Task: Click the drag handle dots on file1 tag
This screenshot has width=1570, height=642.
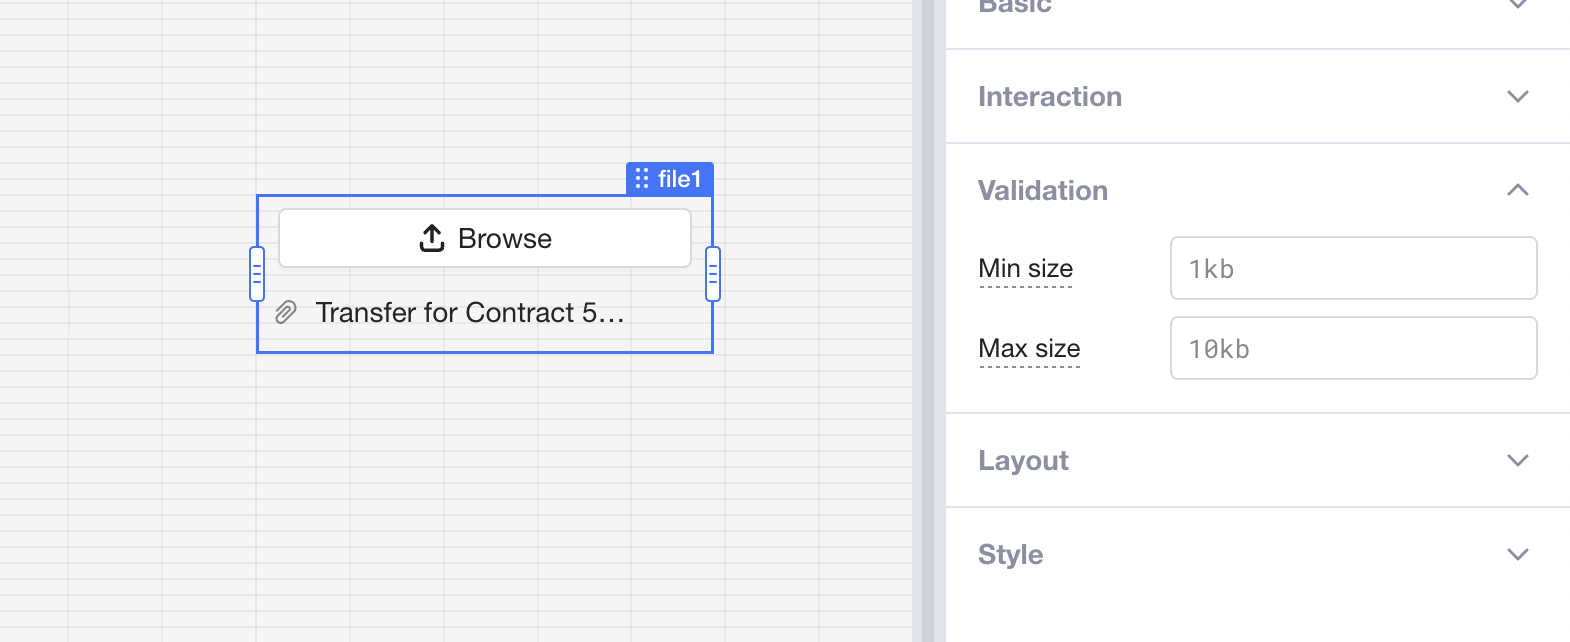Action: (642, 179)
